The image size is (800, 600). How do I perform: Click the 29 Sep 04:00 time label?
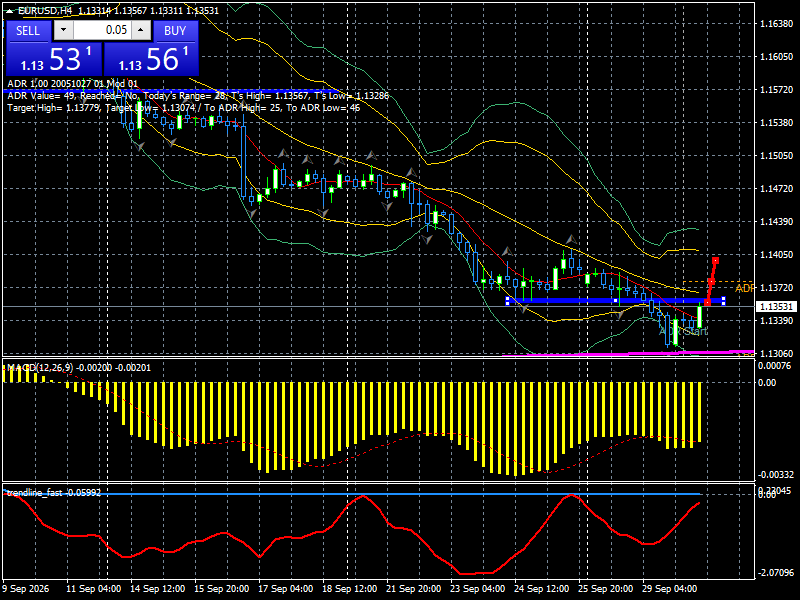669,588
